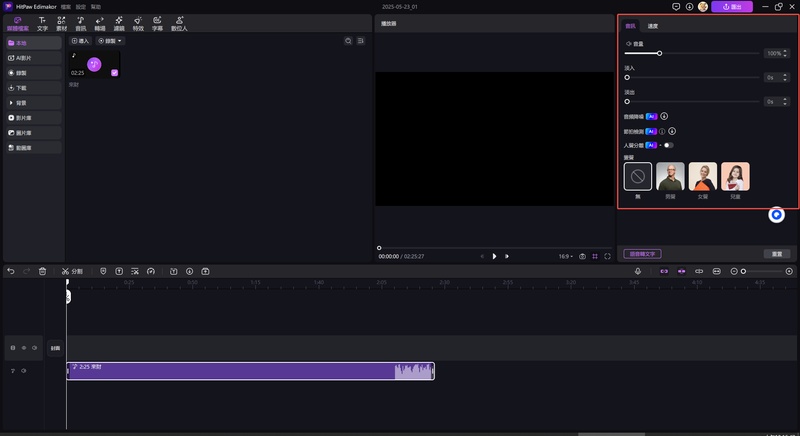Untick the checkbox on the audio thumbnail
This screenshot has height=436, width=800.
pos(114,73)
